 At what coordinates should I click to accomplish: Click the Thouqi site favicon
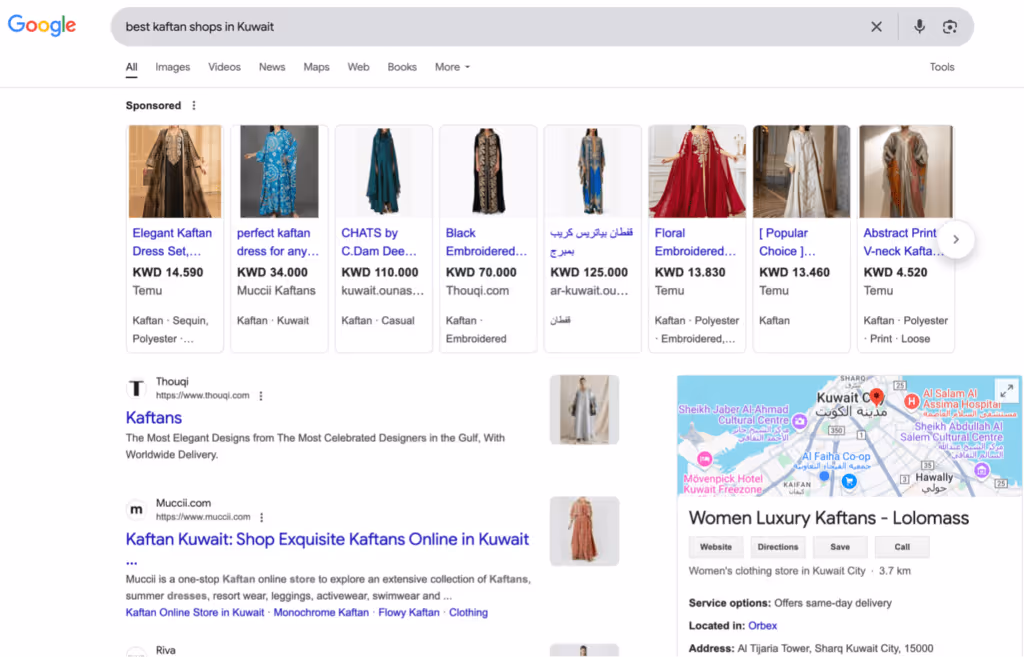pyautogui.click(x=136, y=388)
